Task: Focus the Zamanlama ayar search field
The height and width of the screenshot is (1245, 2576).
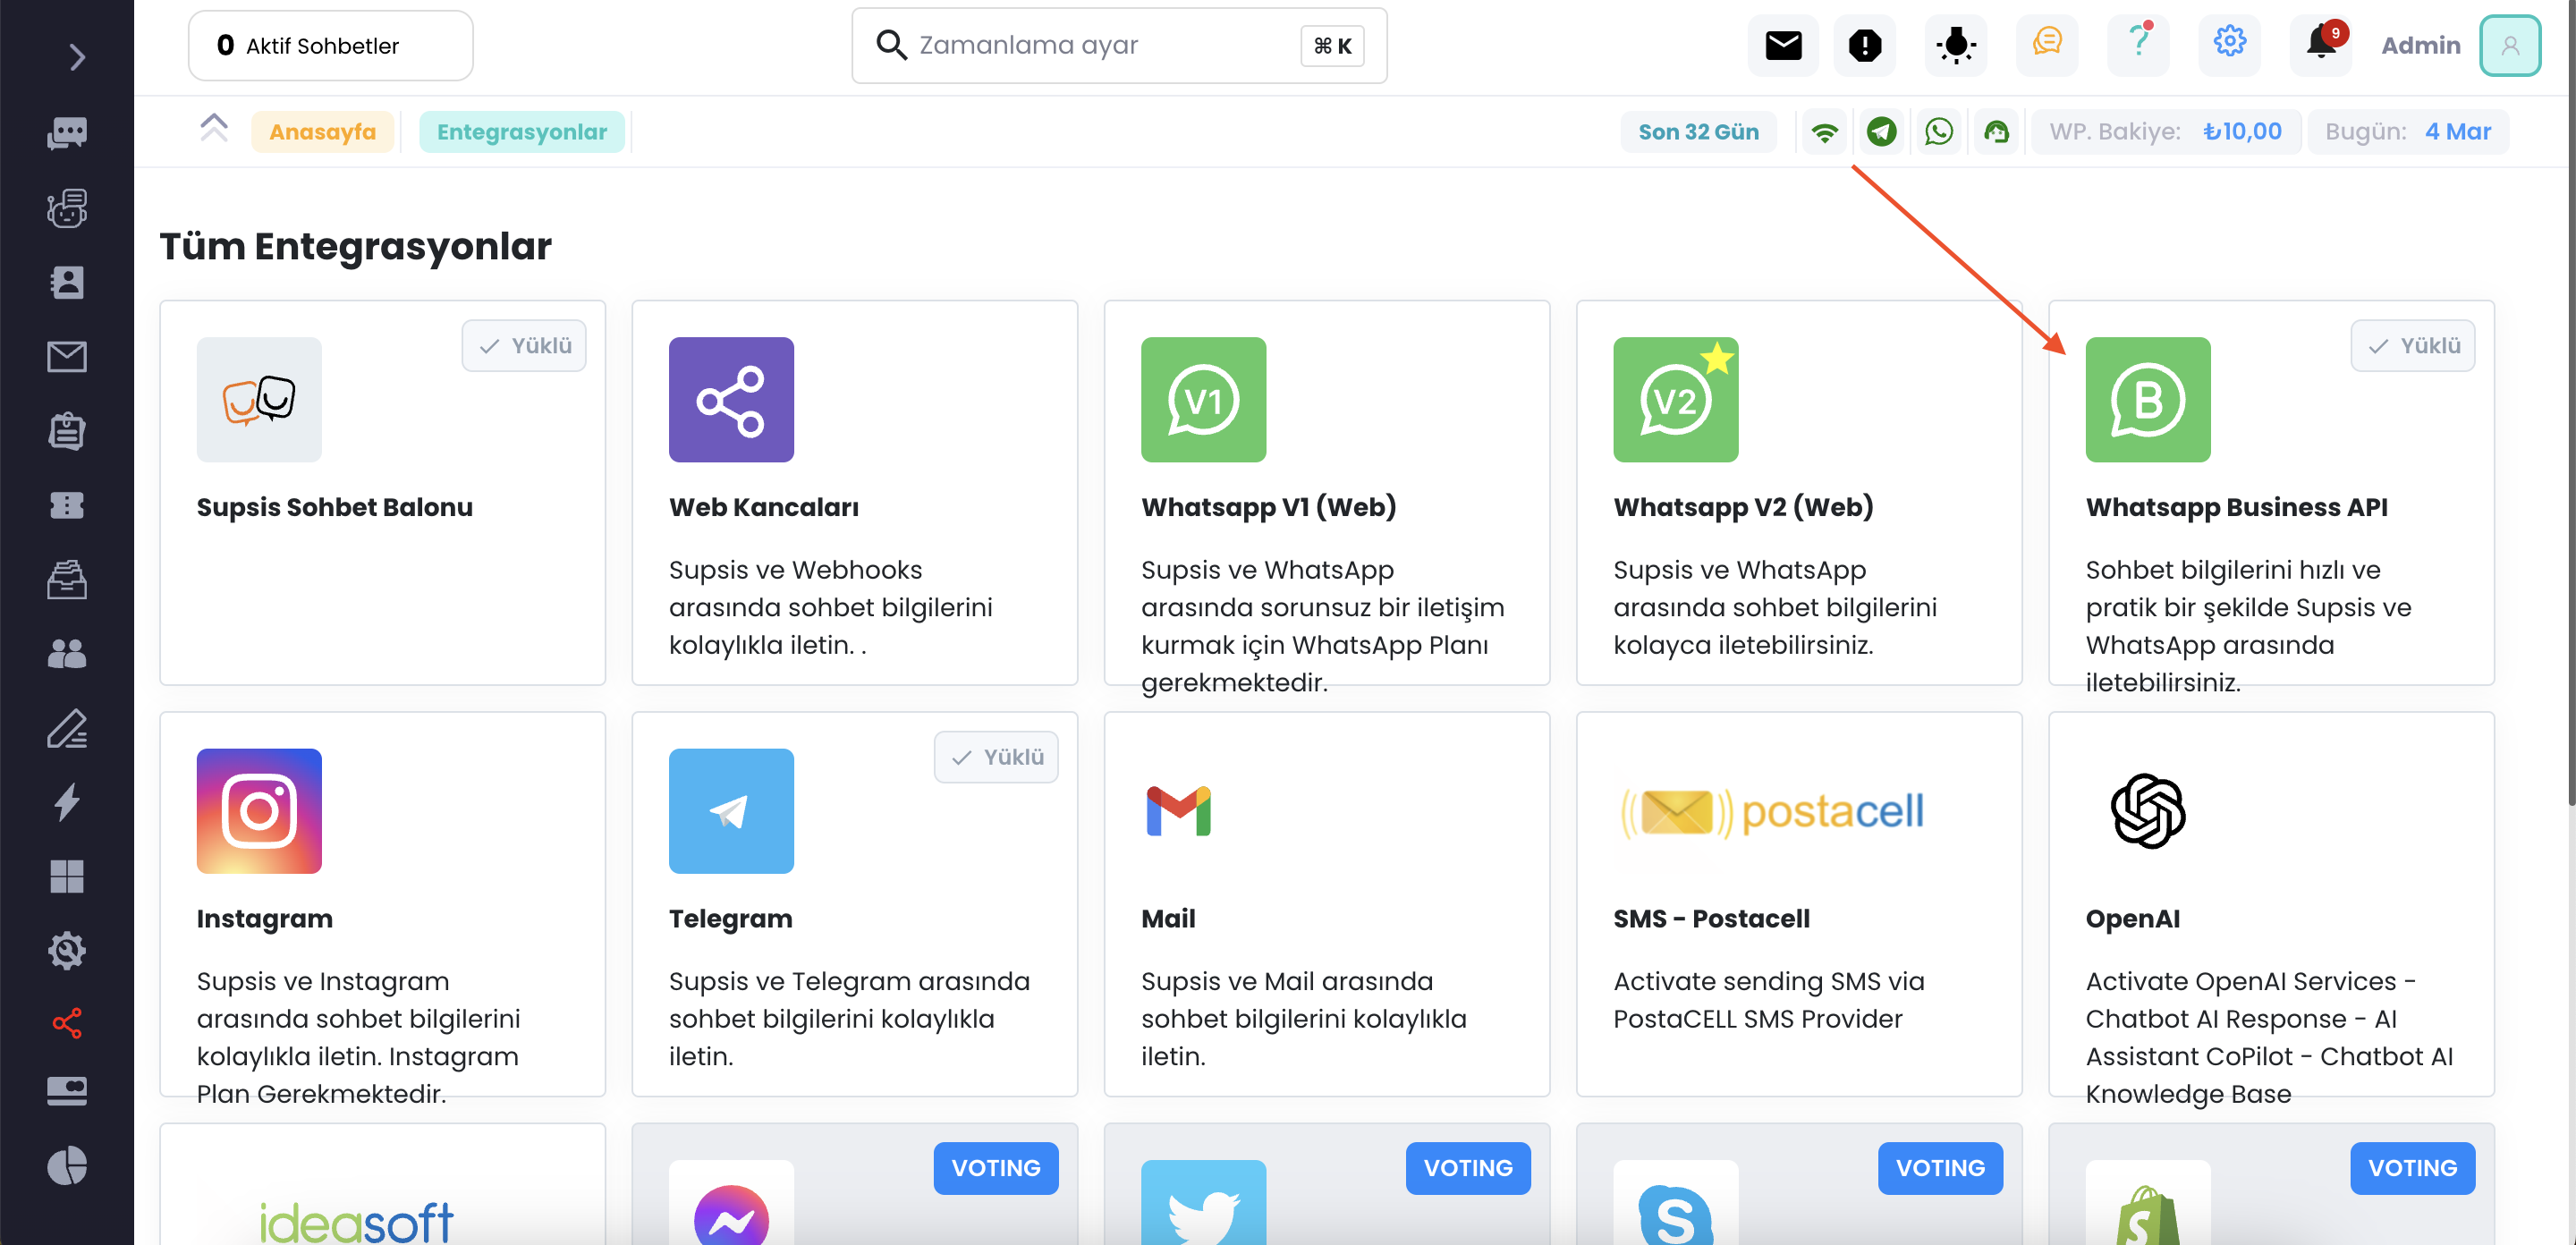Action: 1118,46
